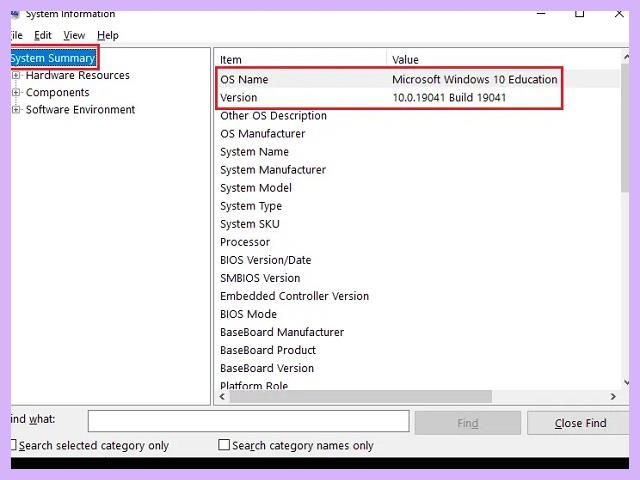Click the Find button
640x480 pixels.
(x=468, y=423)
